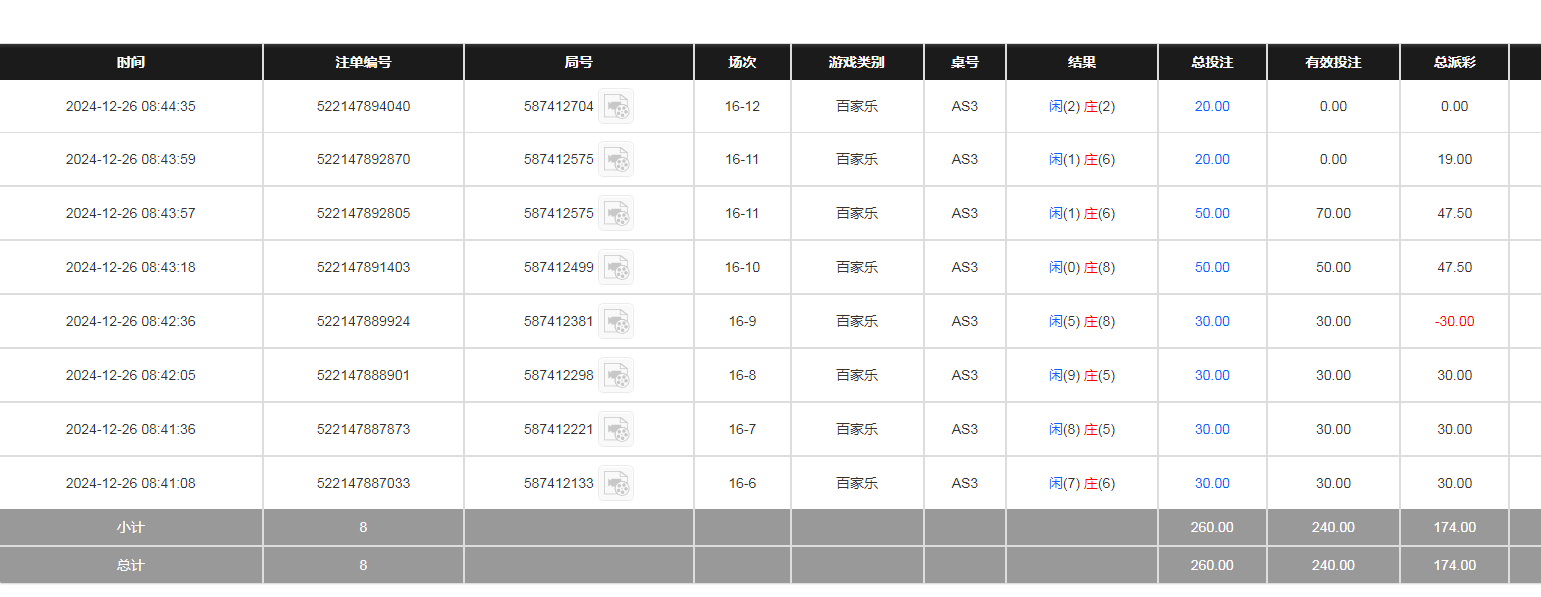Click the result 闲(9) 庄(5) in session 16-8
Image resolution: width=1541 pixels, height=597 pixels.
(x=1081, y=376)
